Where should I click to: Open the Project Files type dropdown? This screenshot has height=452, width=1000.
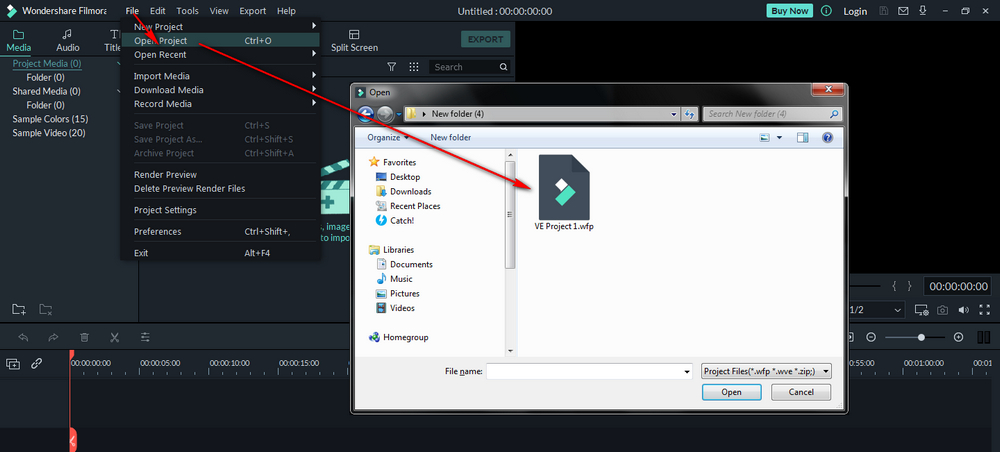(766, 371)
